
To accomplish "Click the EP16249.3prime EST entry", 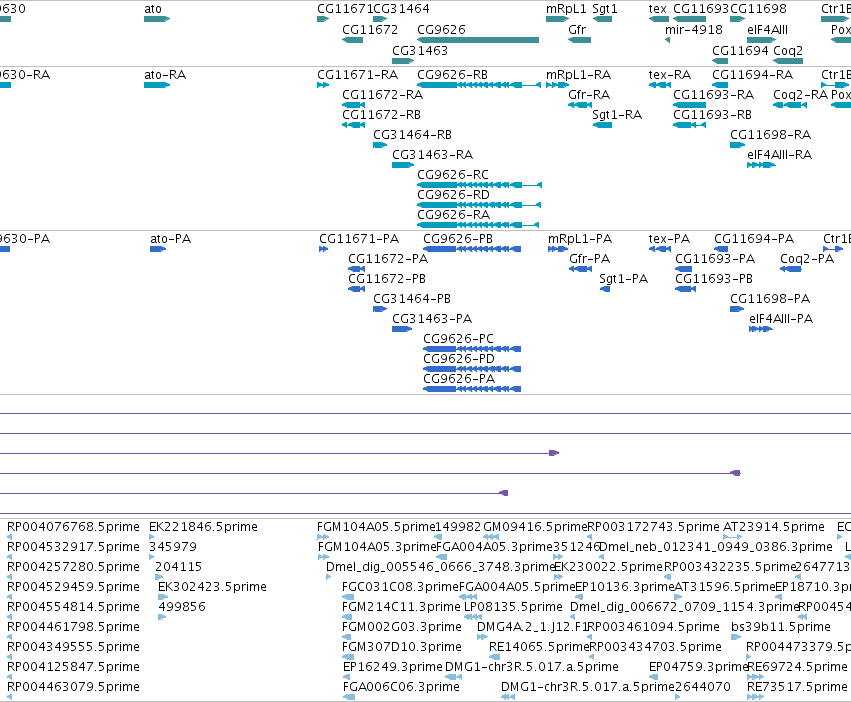I will 393,667.
